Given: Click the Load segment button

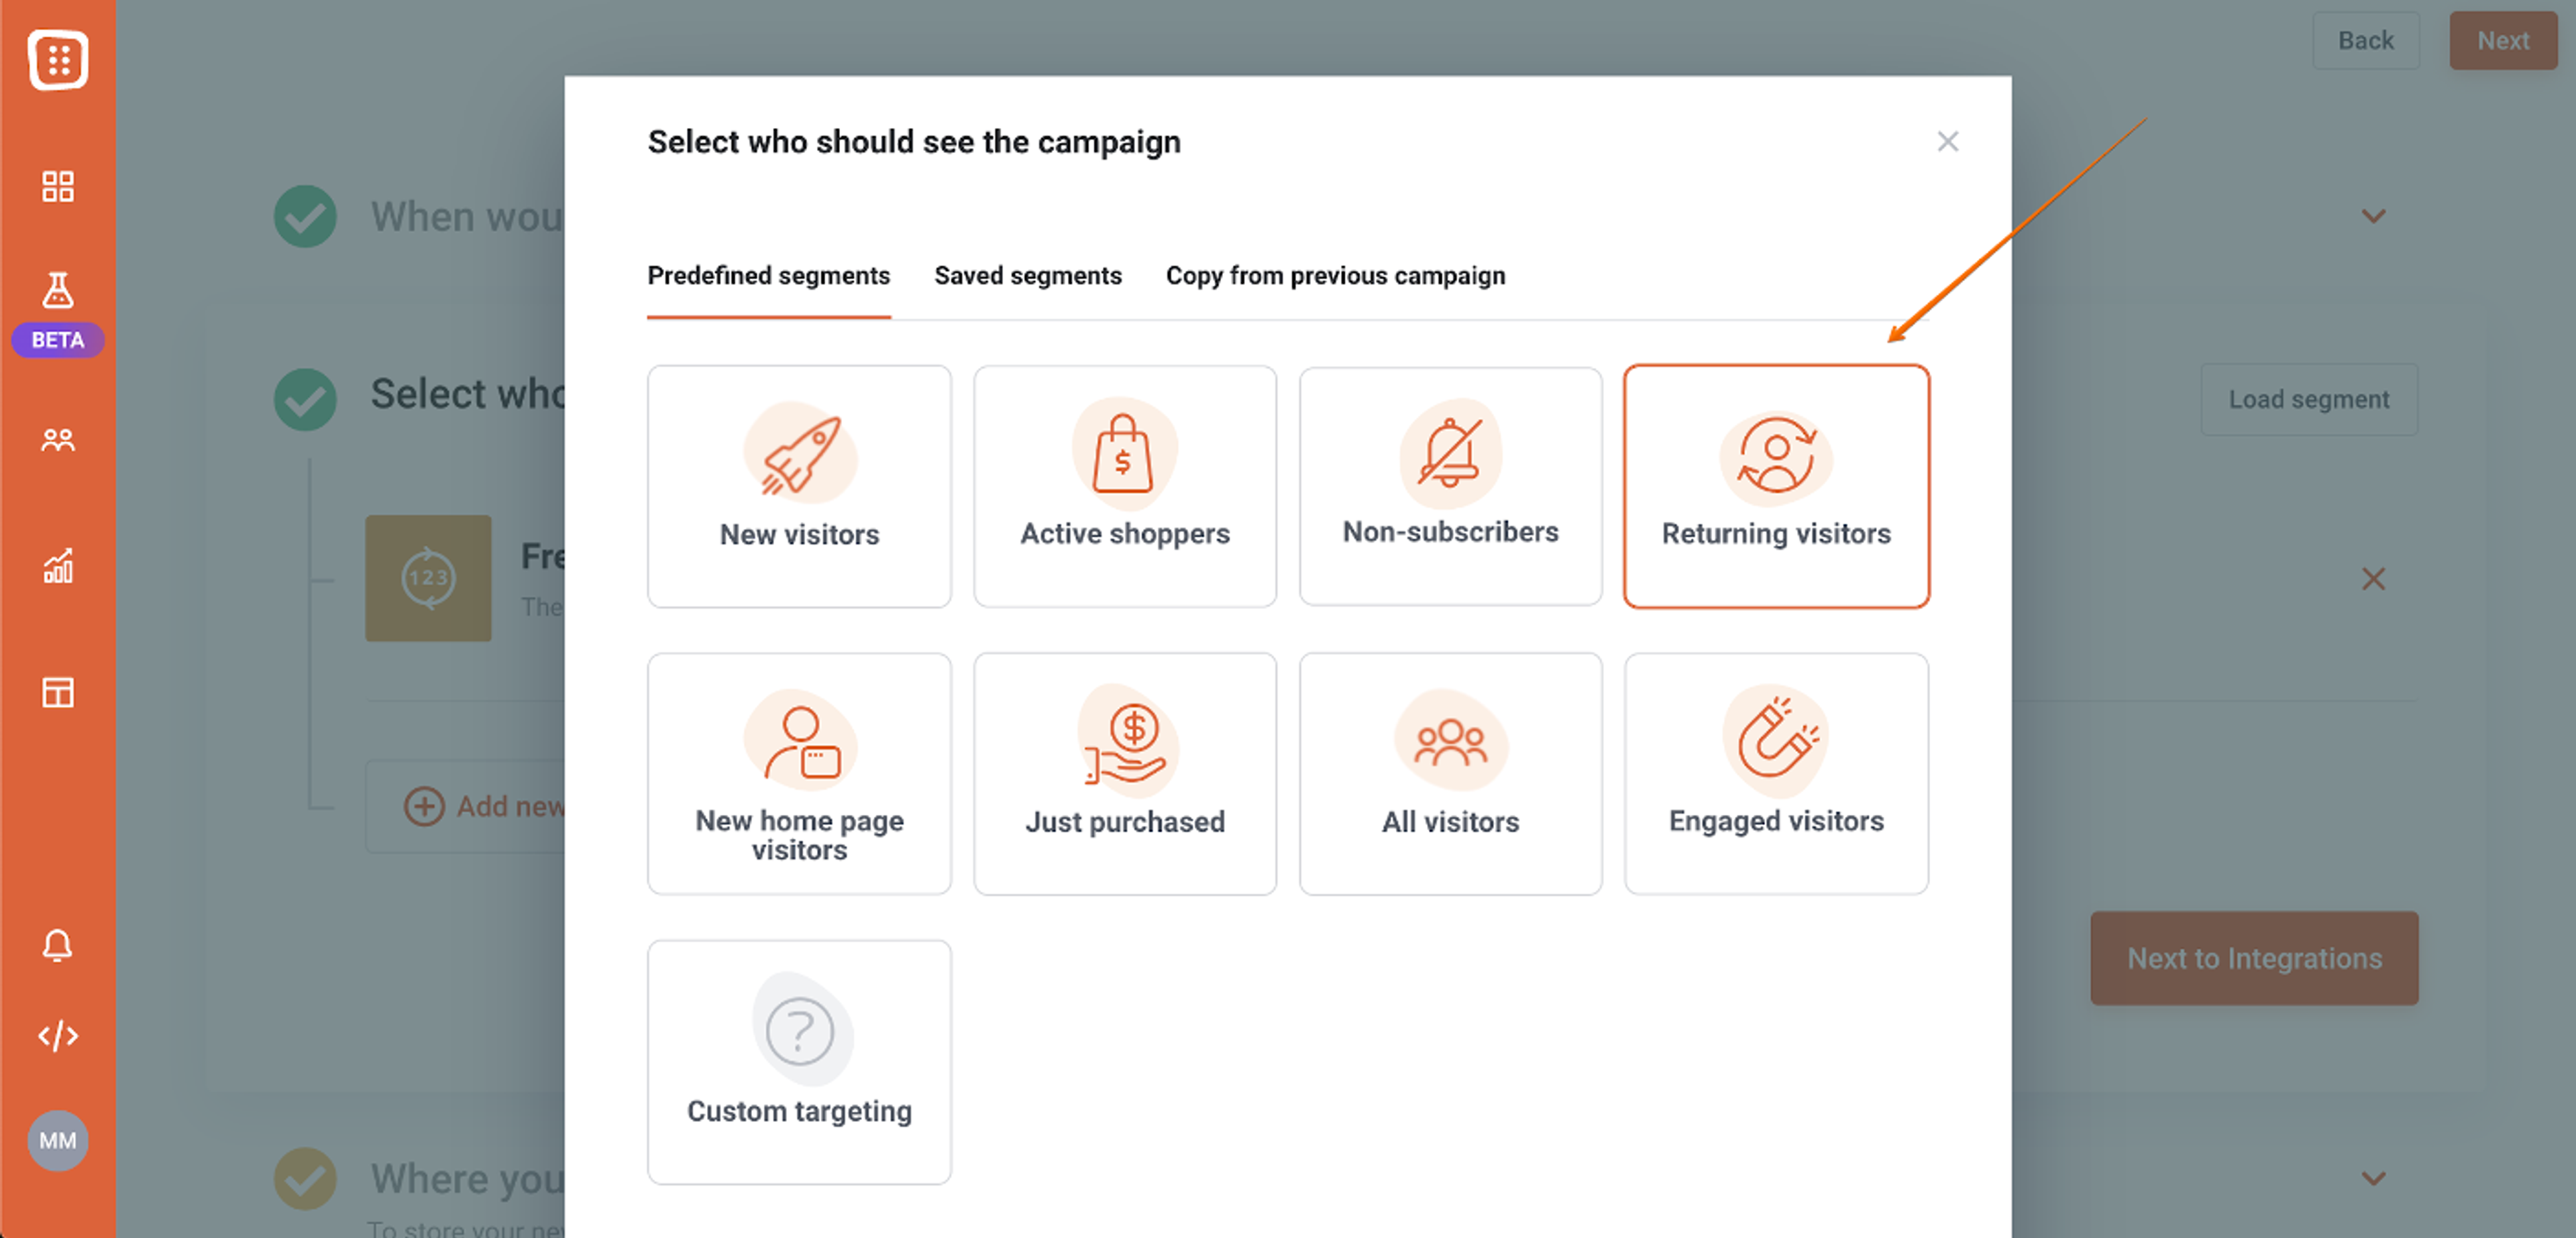Looking at the screenshot, I should coord(2309,399).
